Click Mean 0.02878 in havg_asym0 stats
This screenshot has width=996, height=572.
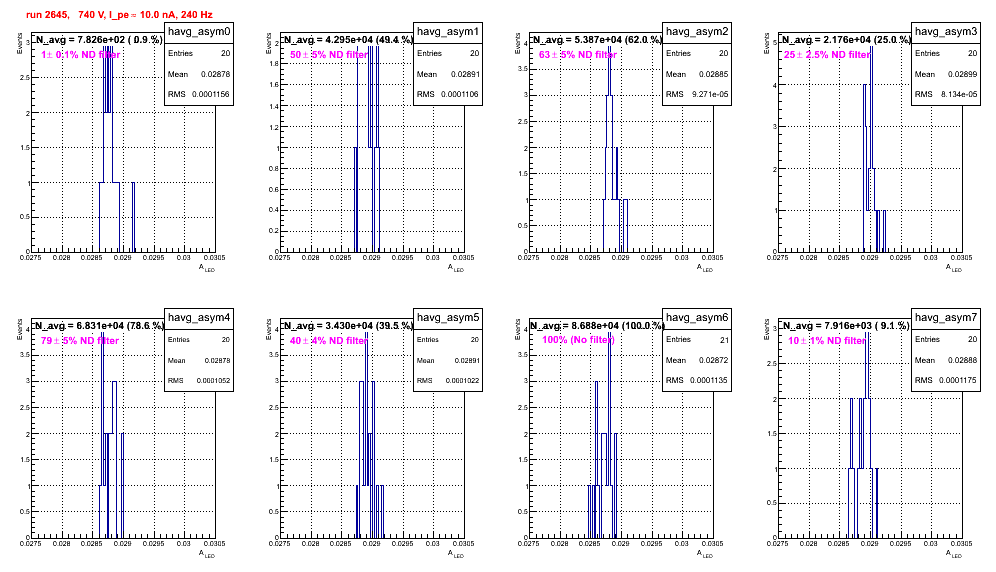tap(199, 74)
